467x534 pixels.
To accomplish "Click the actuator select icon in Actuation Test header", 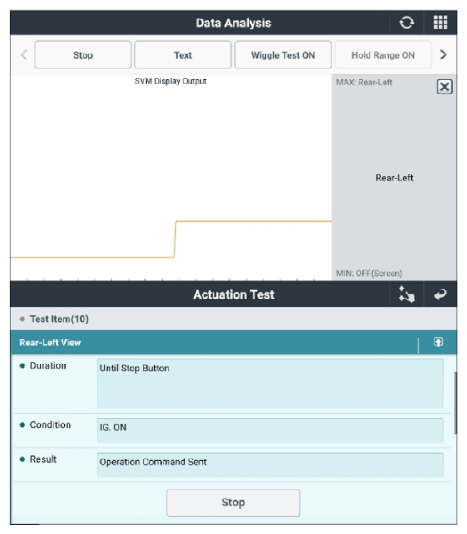I will click(407, 294).
